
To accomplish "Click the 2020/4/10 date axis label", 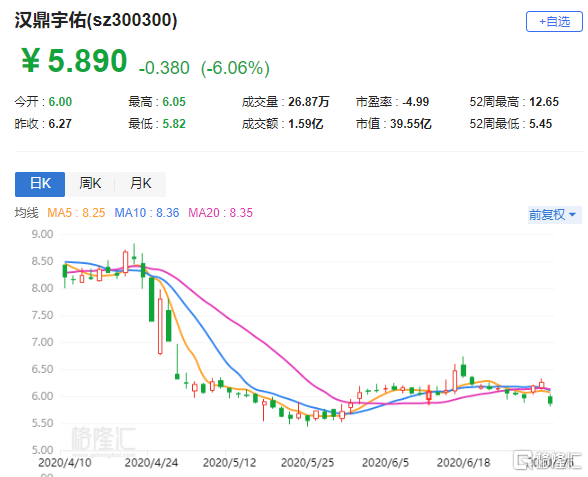I will [x=64, y=462].
